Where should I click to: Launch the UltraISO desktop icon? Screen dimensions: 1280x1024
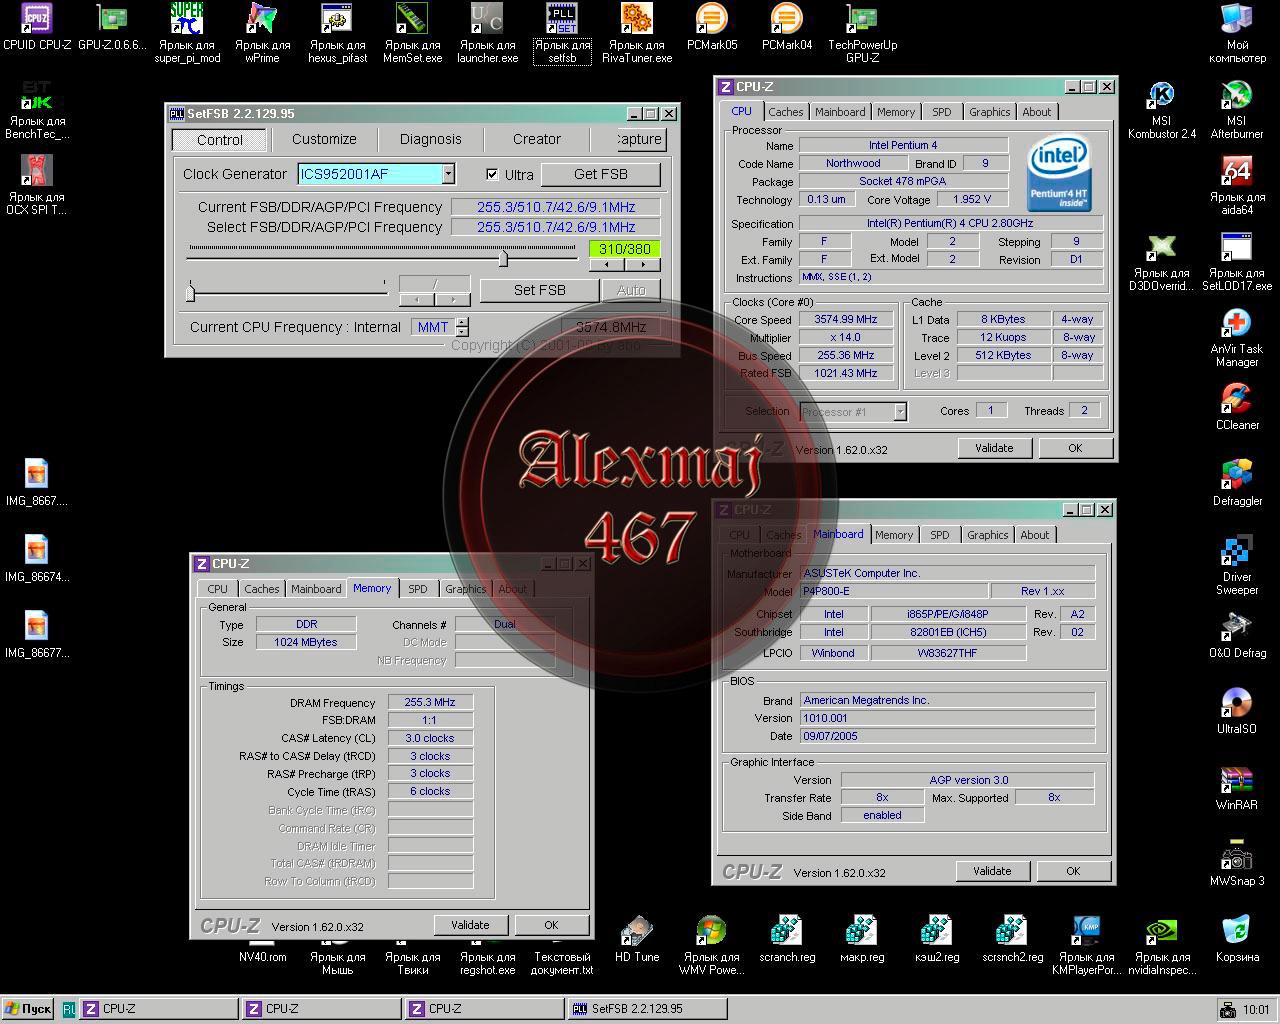point(1237,703)
